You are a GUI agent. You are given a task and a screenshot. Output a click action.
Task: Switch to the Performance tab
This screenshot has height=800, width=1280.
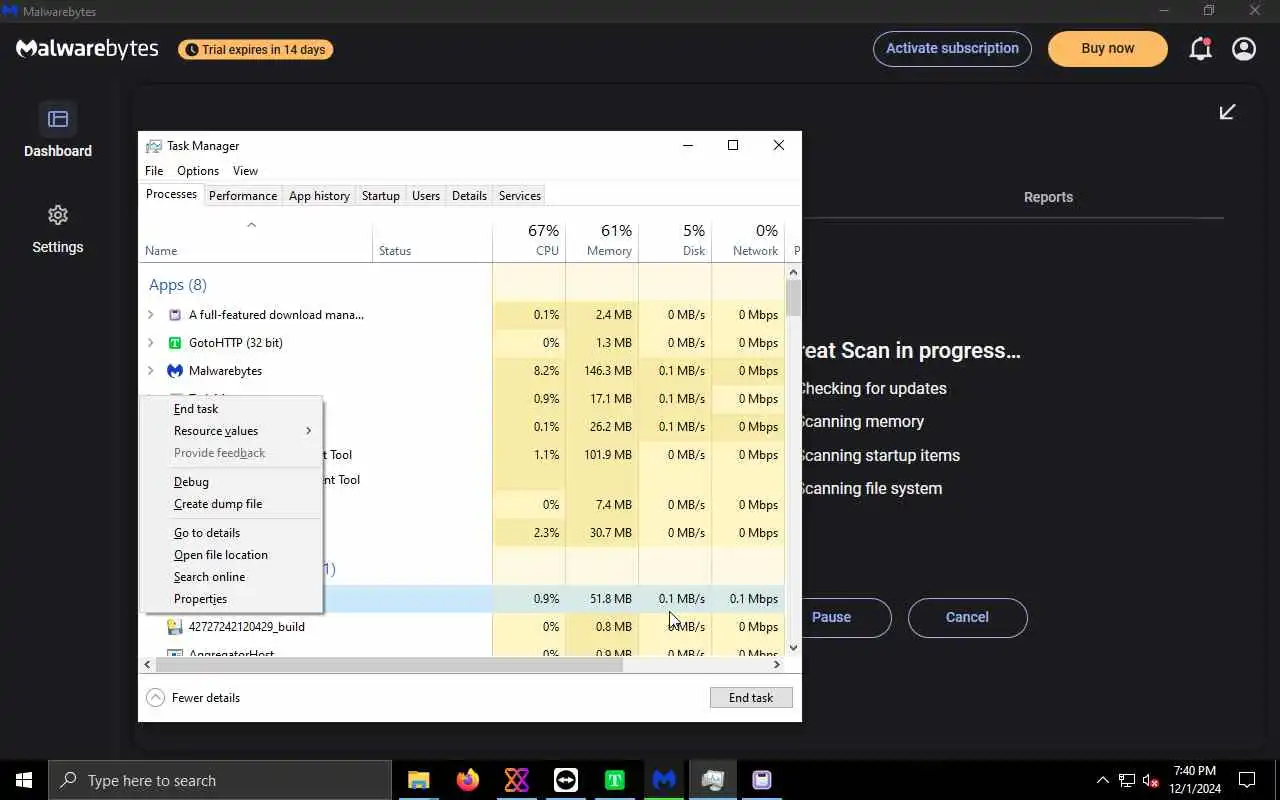pos(243,196)
